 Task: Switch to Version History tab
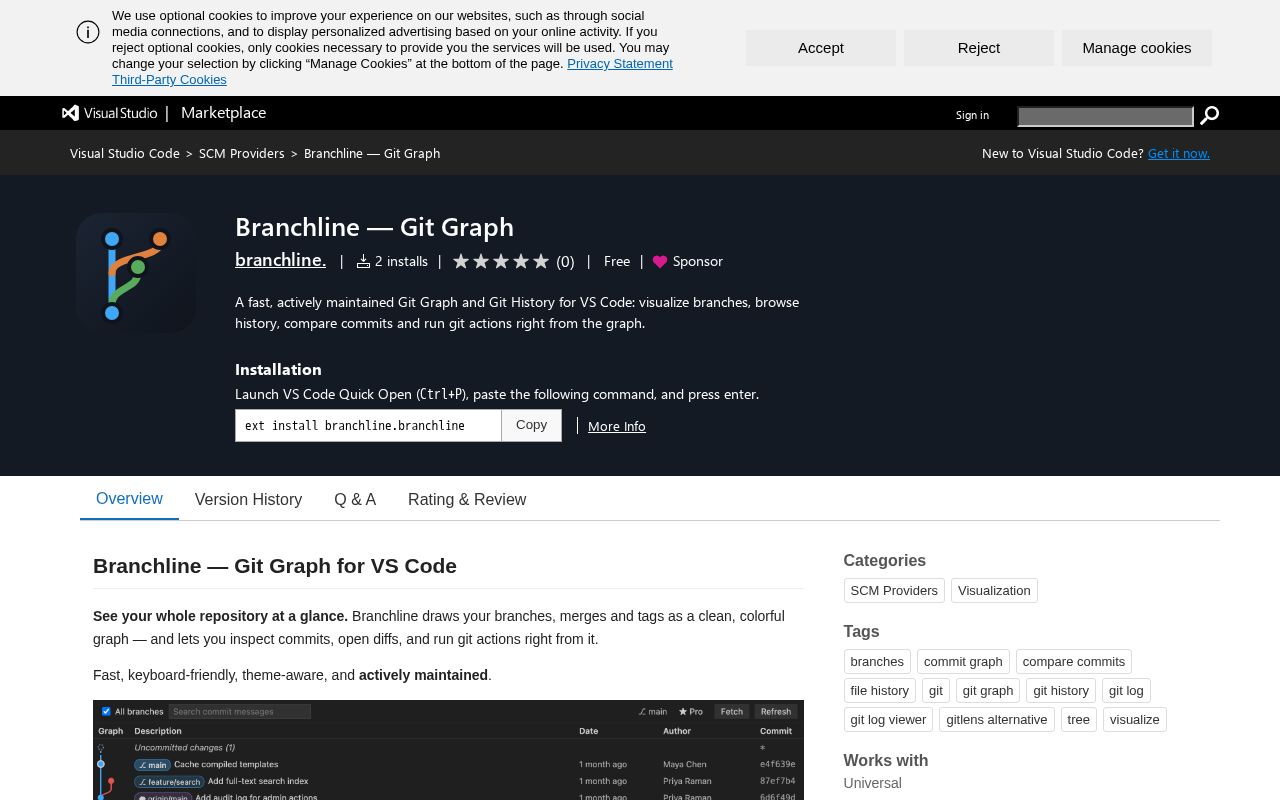pyautogui.click(x=248, y=500)
